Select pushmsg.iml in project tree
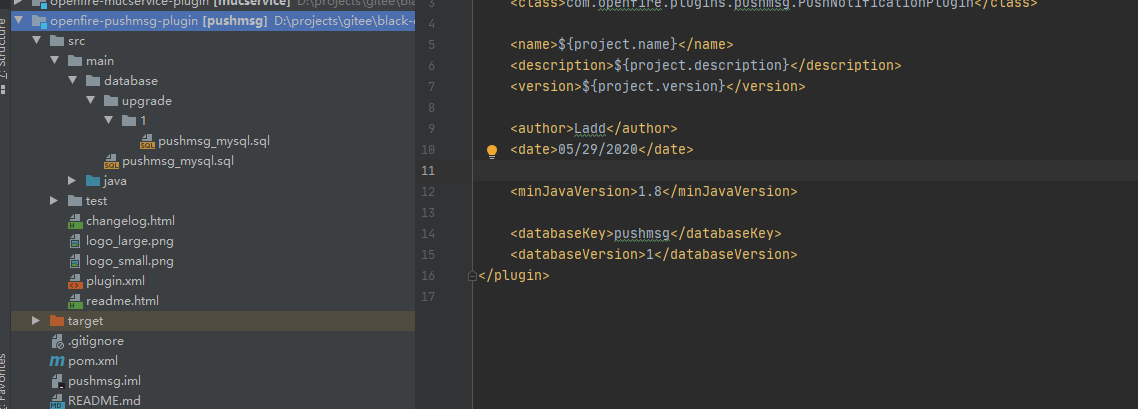This screenshot has width=1138, height=409. click(105, 381)
